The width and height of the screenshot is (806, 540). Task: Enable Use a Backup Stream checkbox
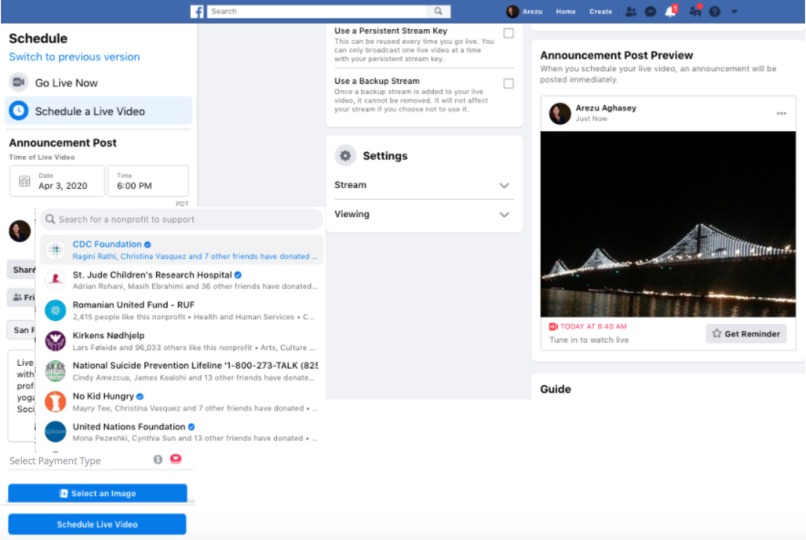(x=508, y=83)
